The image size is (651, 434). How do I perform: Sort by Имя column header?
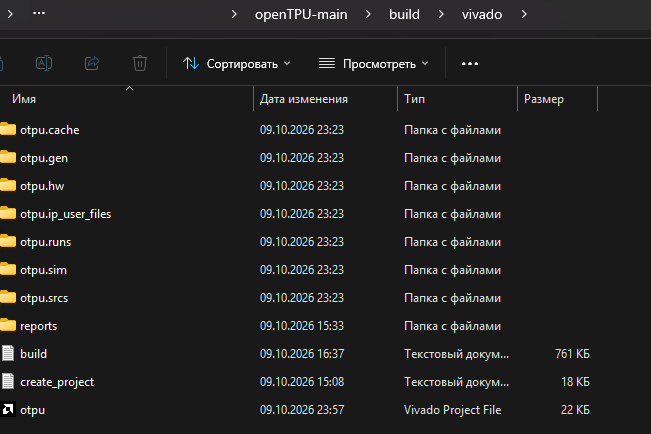click(24, 99)
